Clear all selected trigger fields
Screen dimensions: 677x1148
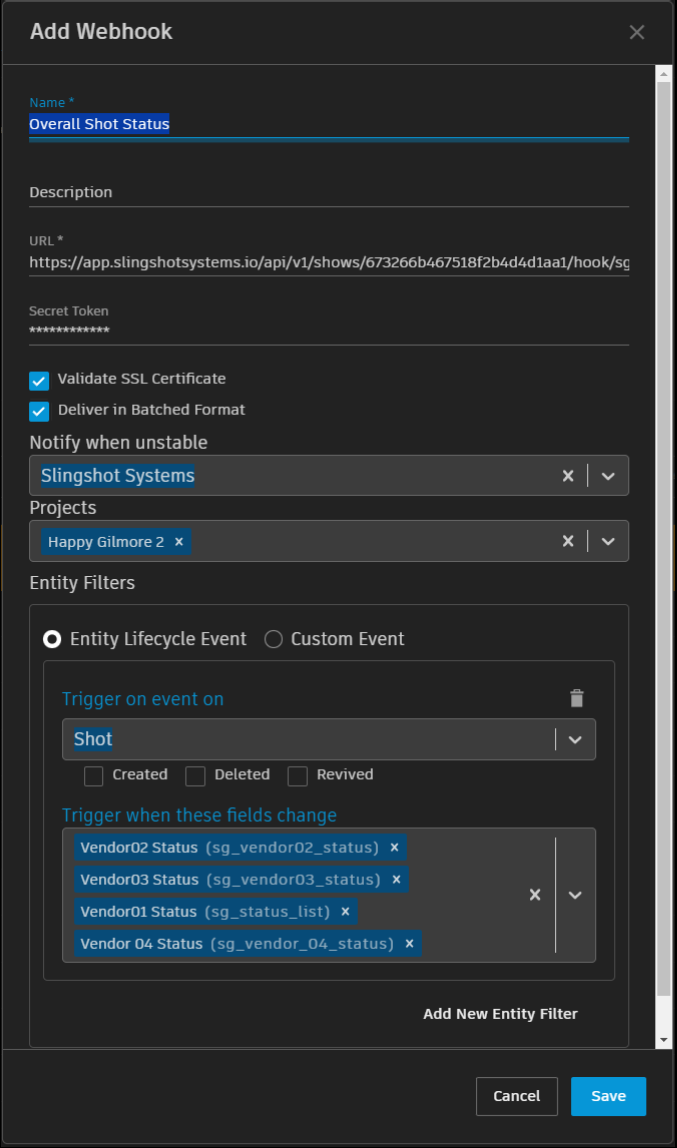(535, 895)
